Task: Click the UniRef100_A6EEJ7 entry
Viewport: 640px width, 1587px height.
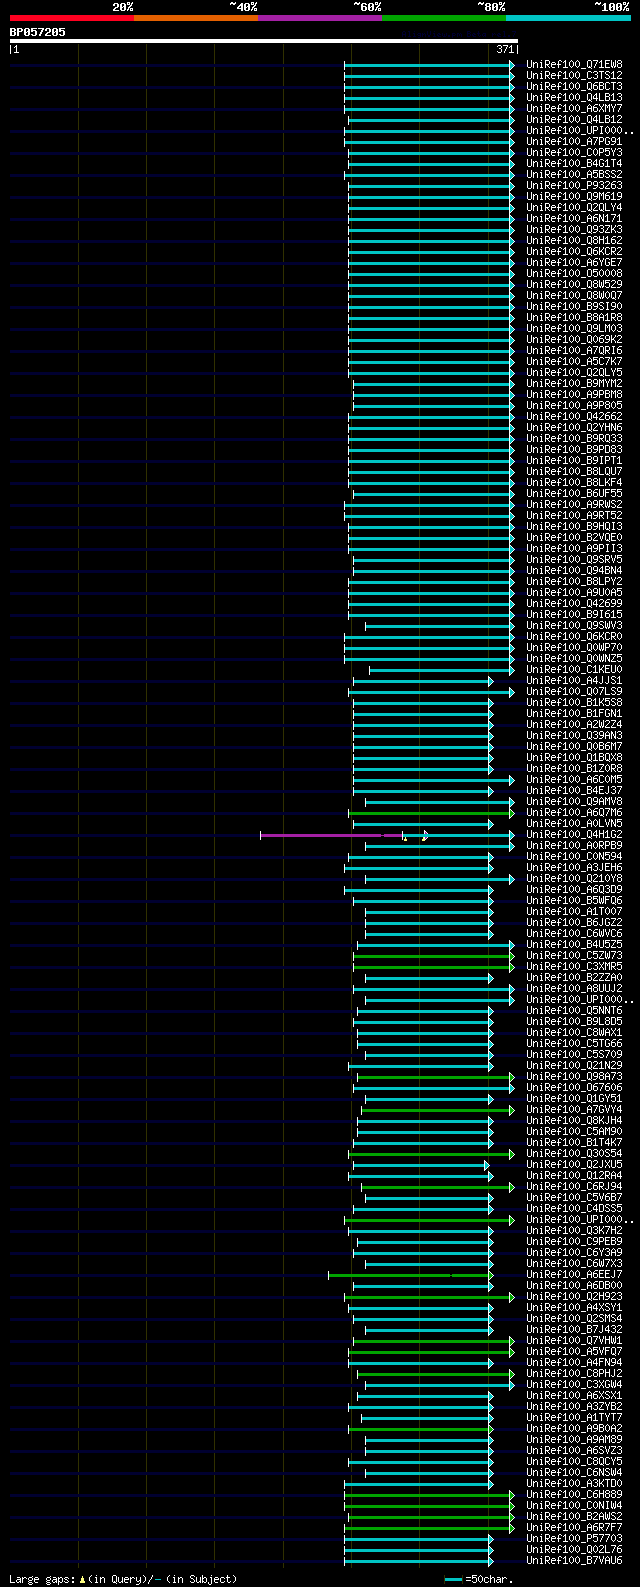Action: coord(574,1274)
